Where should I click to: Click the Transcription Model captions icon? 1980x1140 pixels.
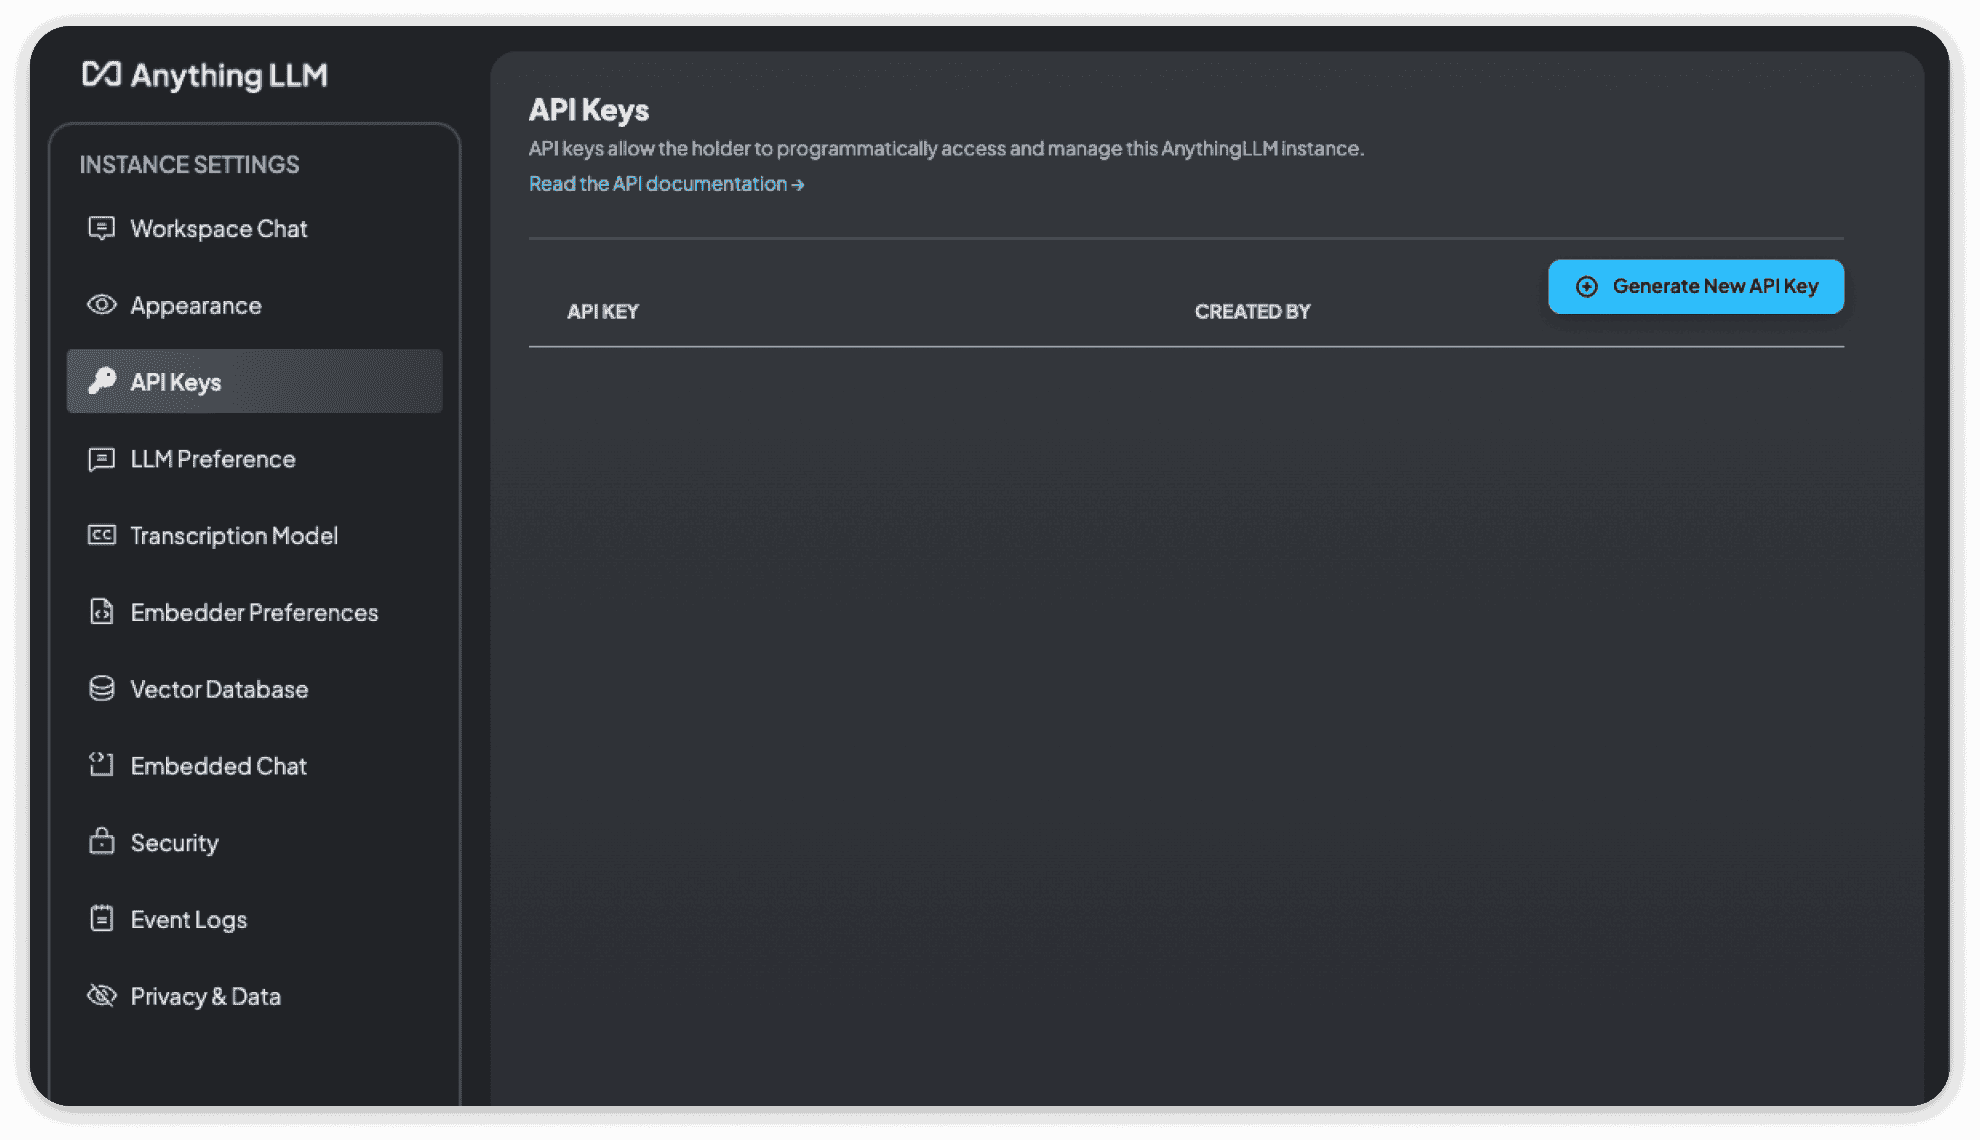[x=101, y=535]
